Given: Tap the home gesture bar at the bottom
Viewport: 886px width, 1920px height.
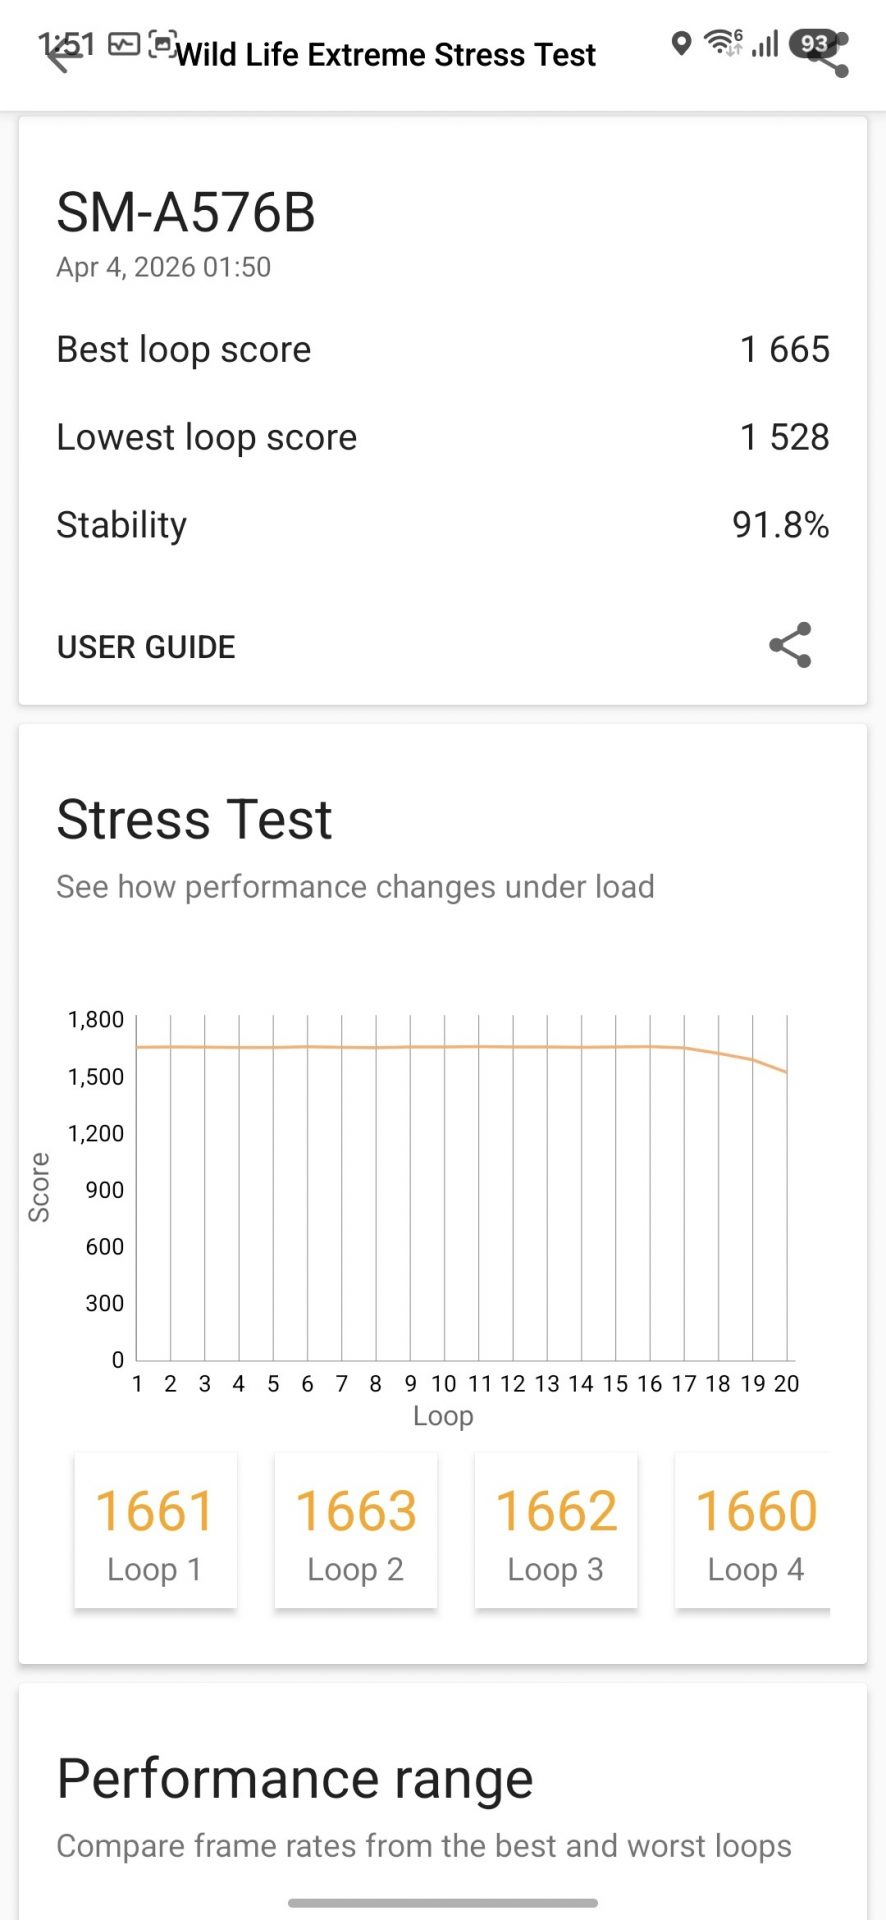Looking at the screenshot, I should tap(443, 1902).
